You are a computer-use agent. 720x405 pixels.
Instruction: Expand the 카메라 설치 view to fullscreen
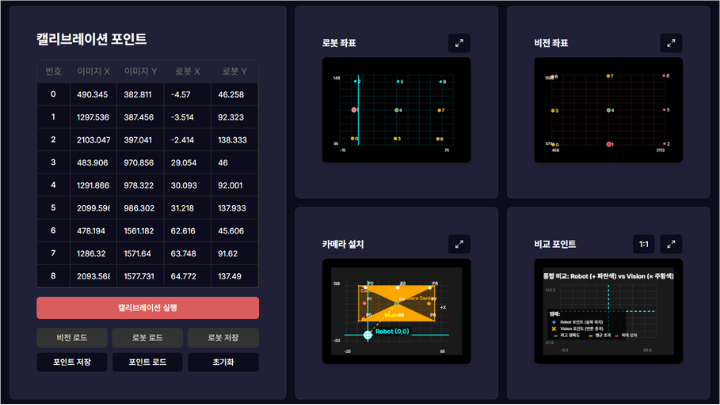tap(458, 243)
